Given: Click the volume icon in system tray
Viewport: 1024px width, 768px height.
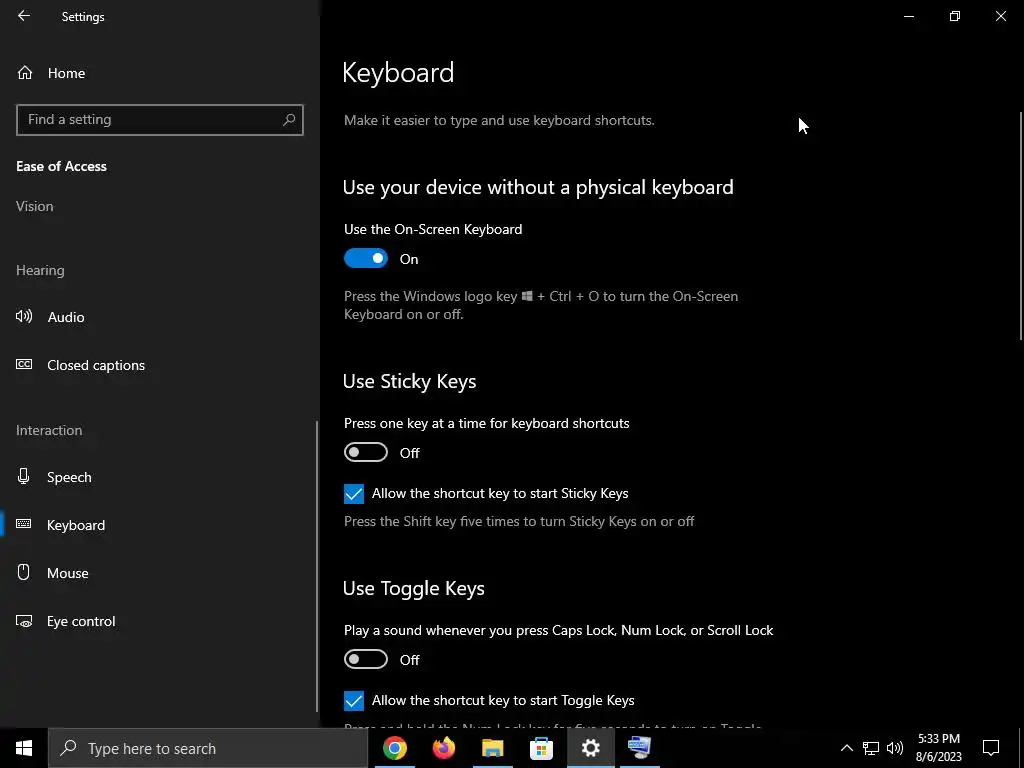Looking at the screenshot, I should tap(895, 748).
